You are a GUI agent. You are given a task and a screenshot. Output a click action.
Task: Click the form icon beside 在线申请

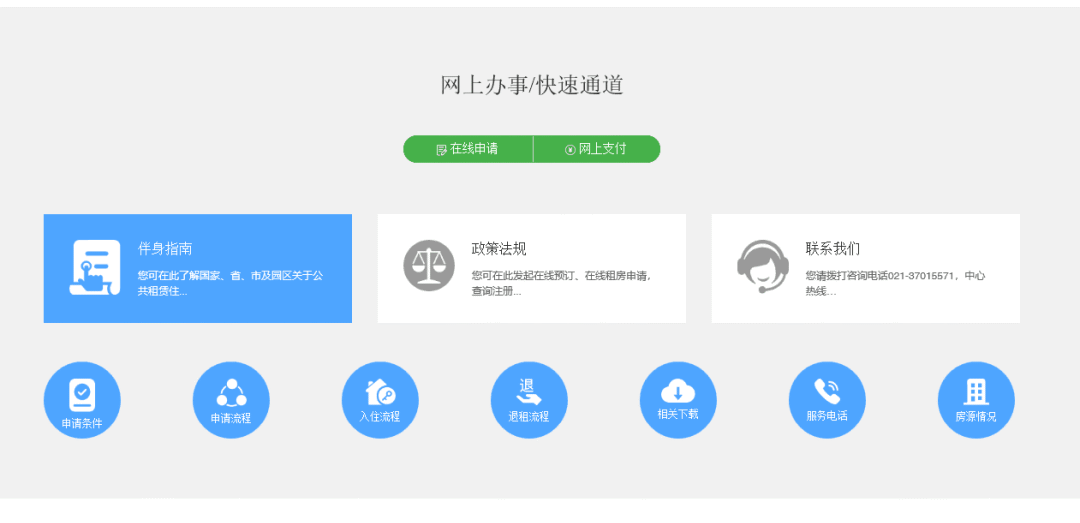pyautogui.click(x=442, y=150)
